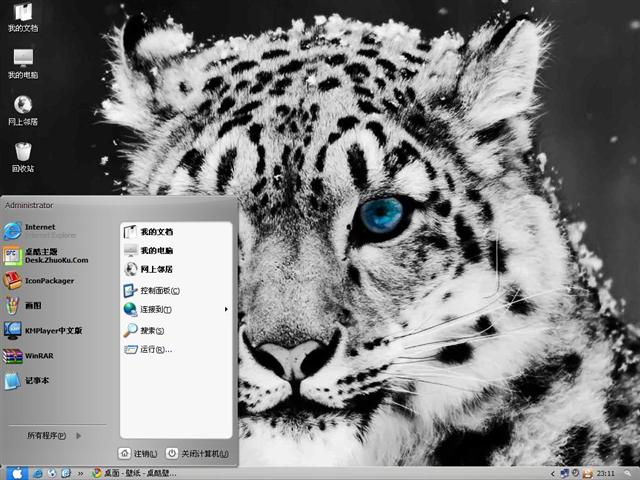The height and width of the screenshot is (480, 640).
Task: Open 画图 paint program
Action: 23,305
